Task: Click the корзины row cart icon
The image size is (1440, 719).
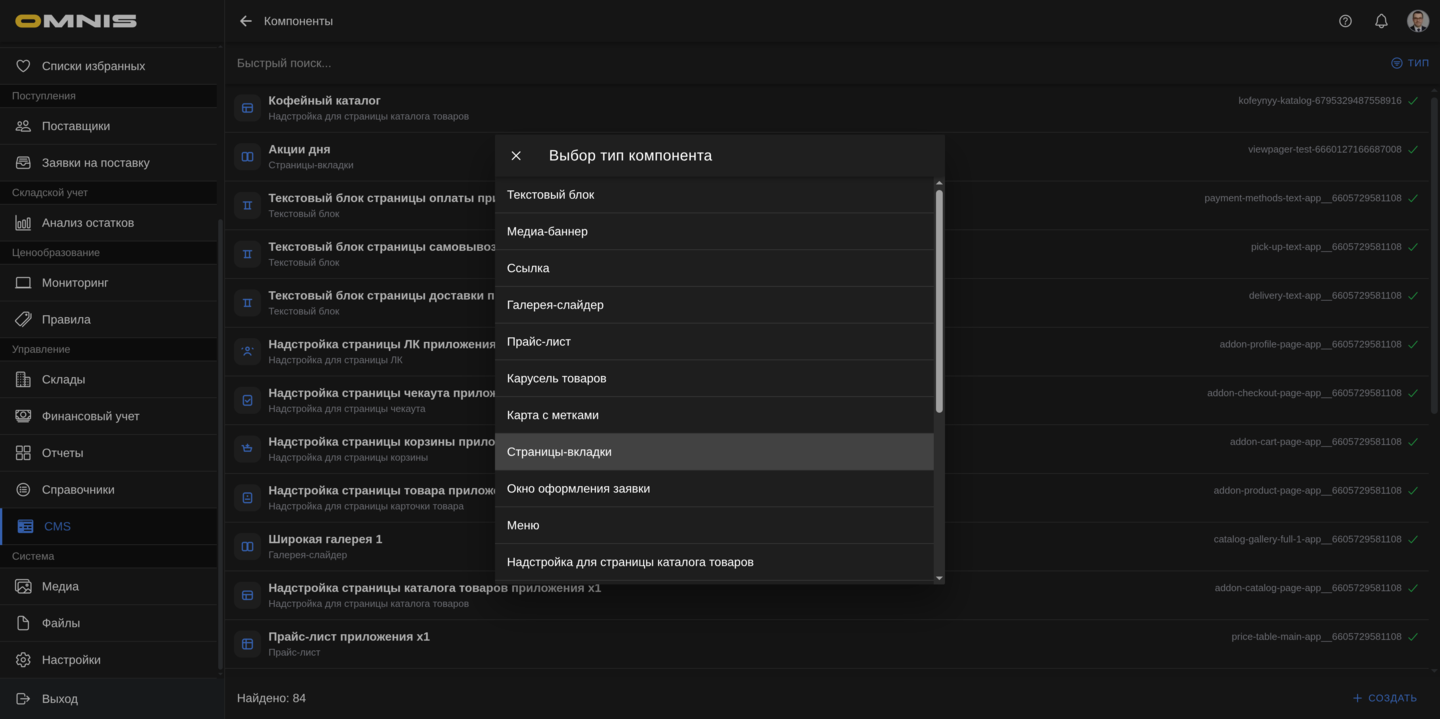Action: click(247, 449)
